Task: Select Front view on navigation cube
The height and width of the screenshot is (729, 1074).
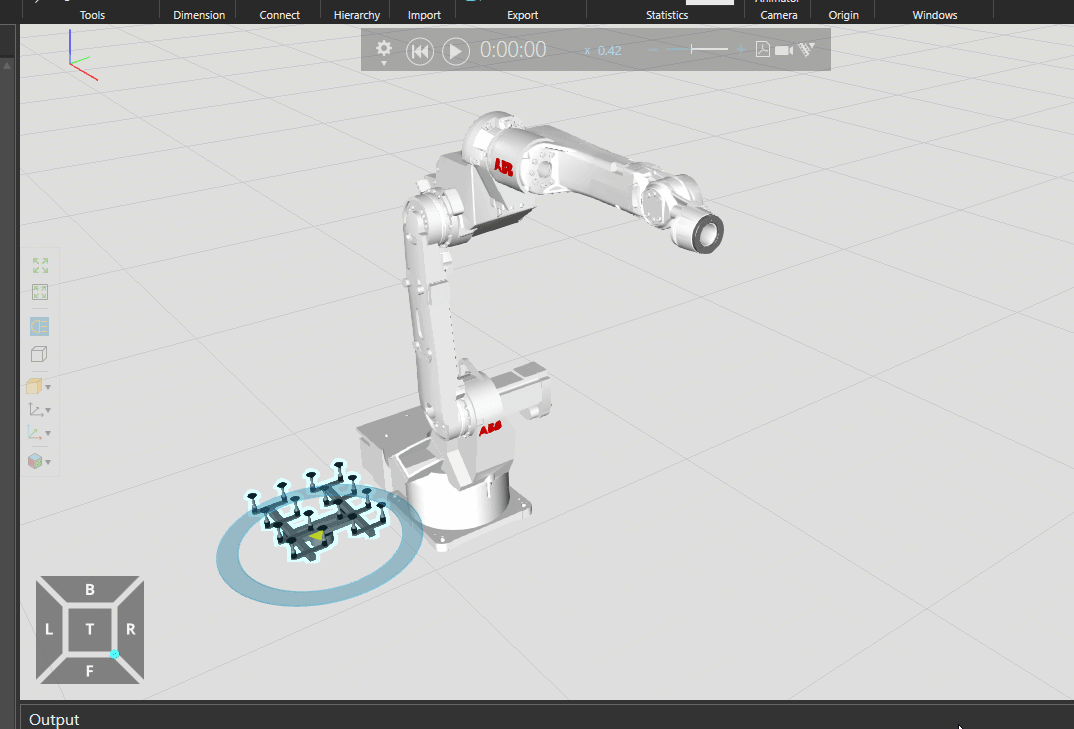Action: point(90,671)
